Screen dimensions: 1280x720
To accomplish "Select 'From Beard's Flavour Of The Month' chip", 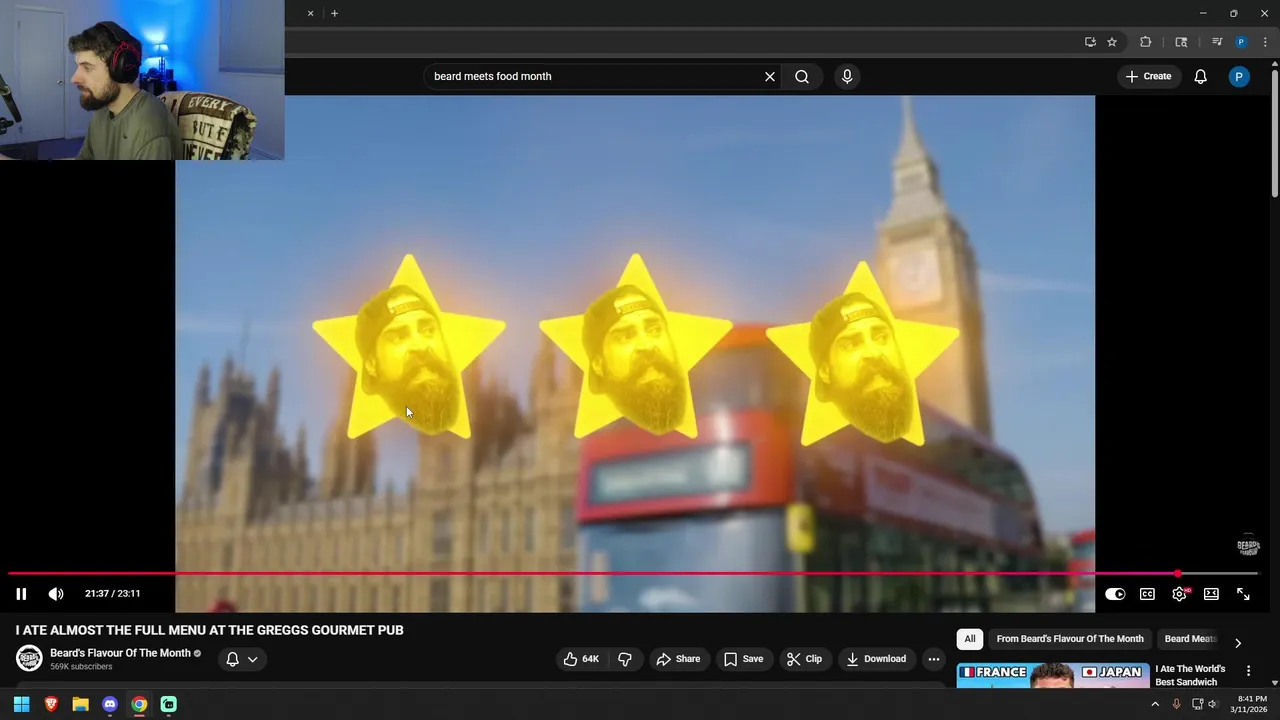I will click(1070, 639).
